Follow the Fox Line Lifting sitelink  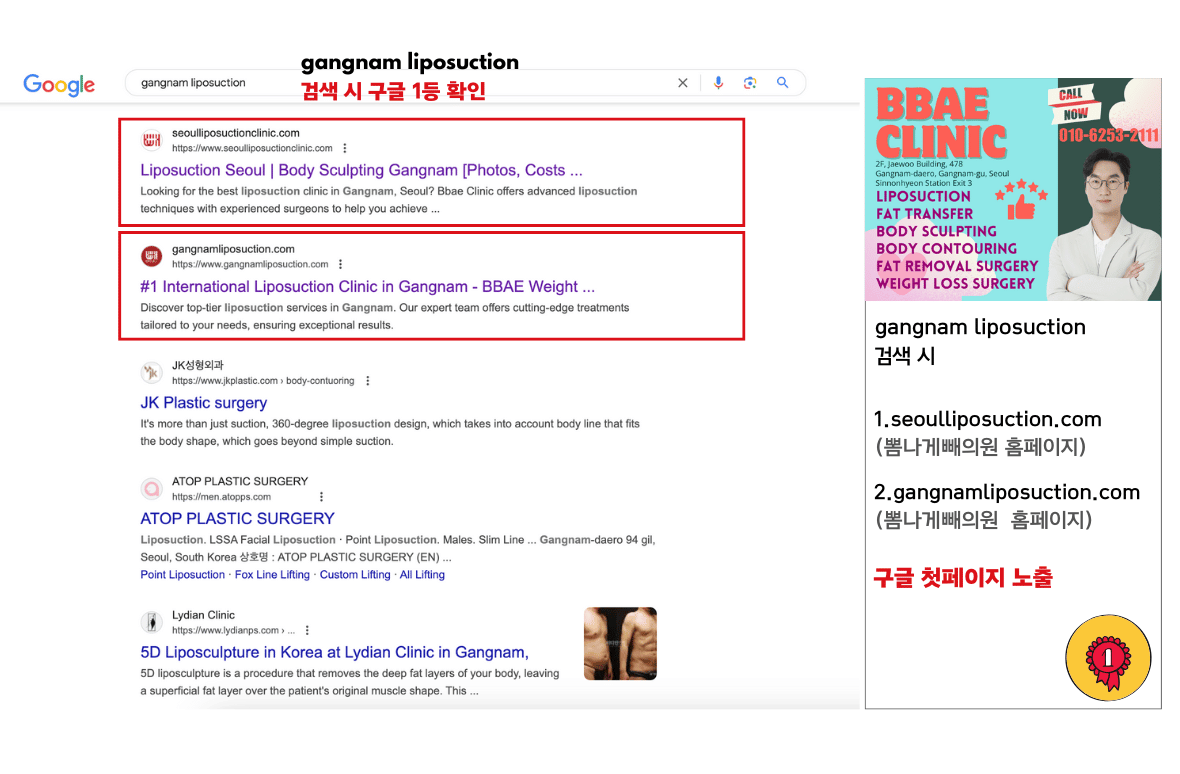coord(272,575)
